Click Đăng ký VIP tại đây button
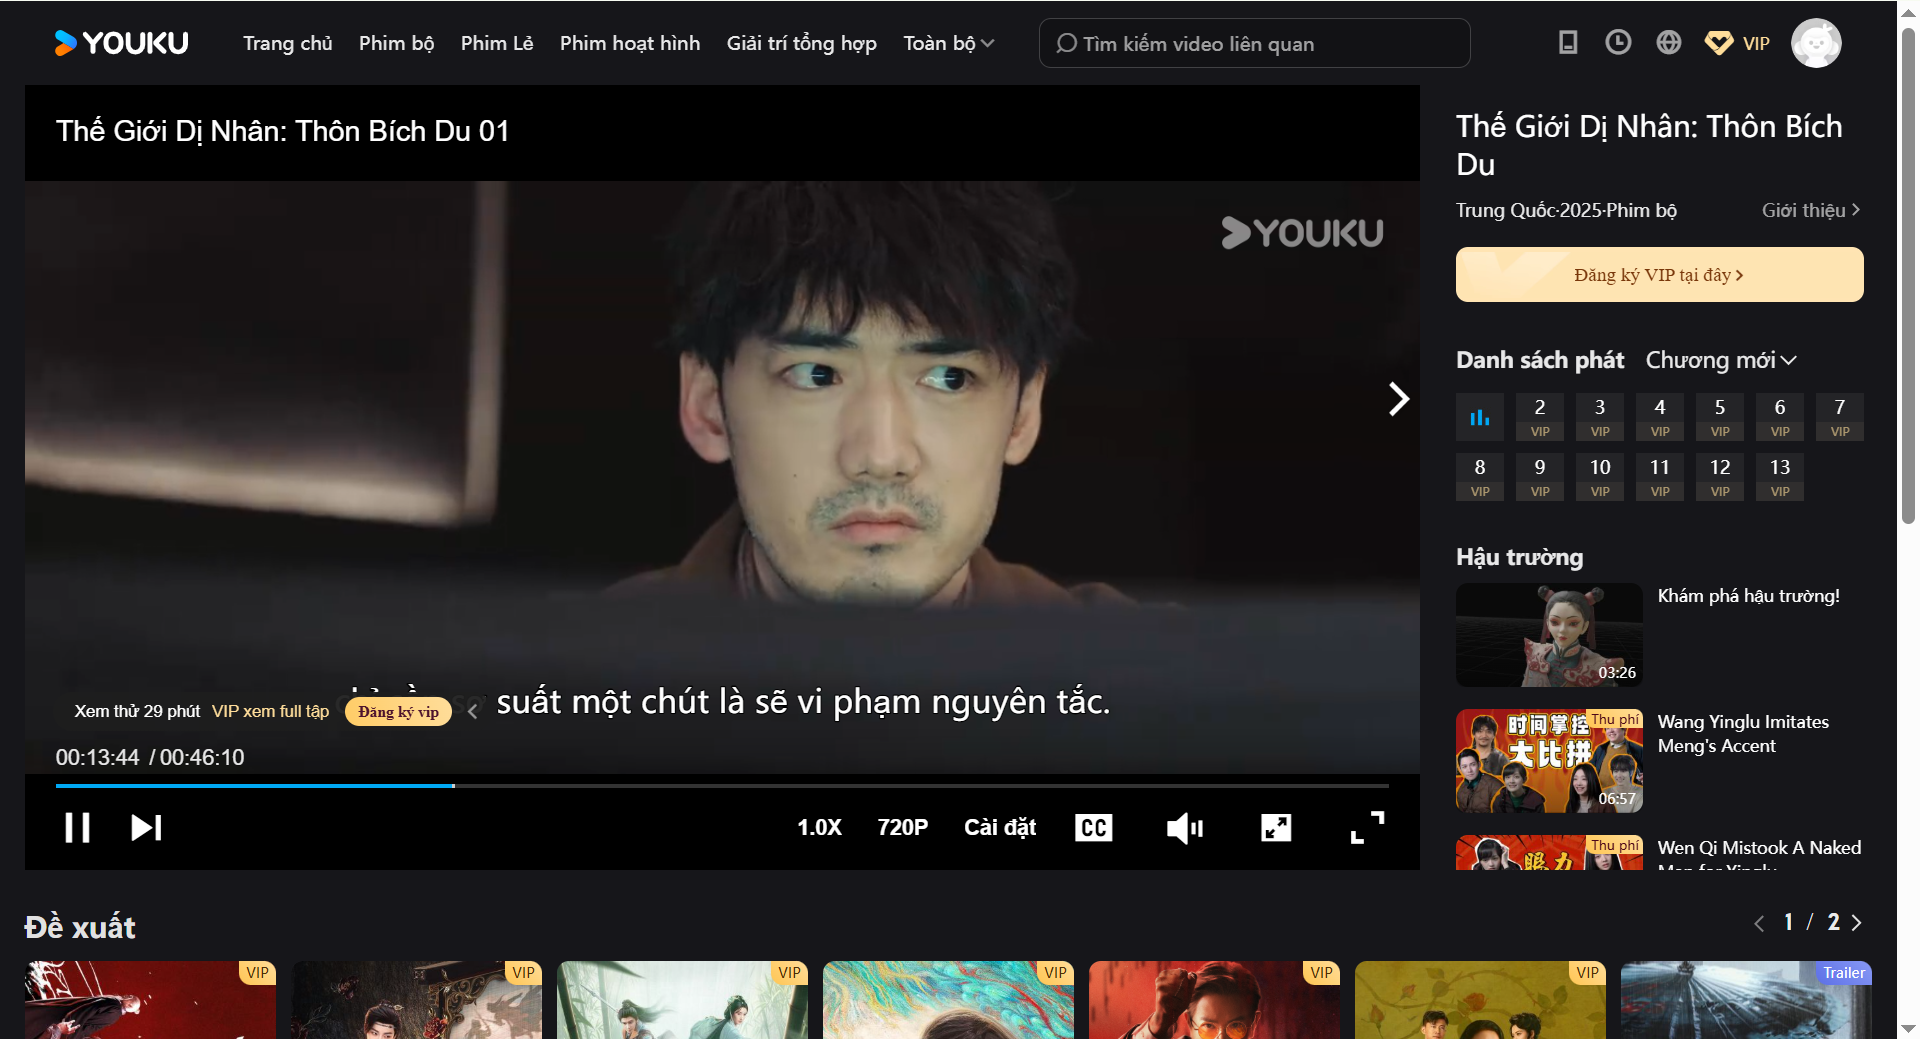This screenshot has width=1920, height=1039. pos(1658,274)
